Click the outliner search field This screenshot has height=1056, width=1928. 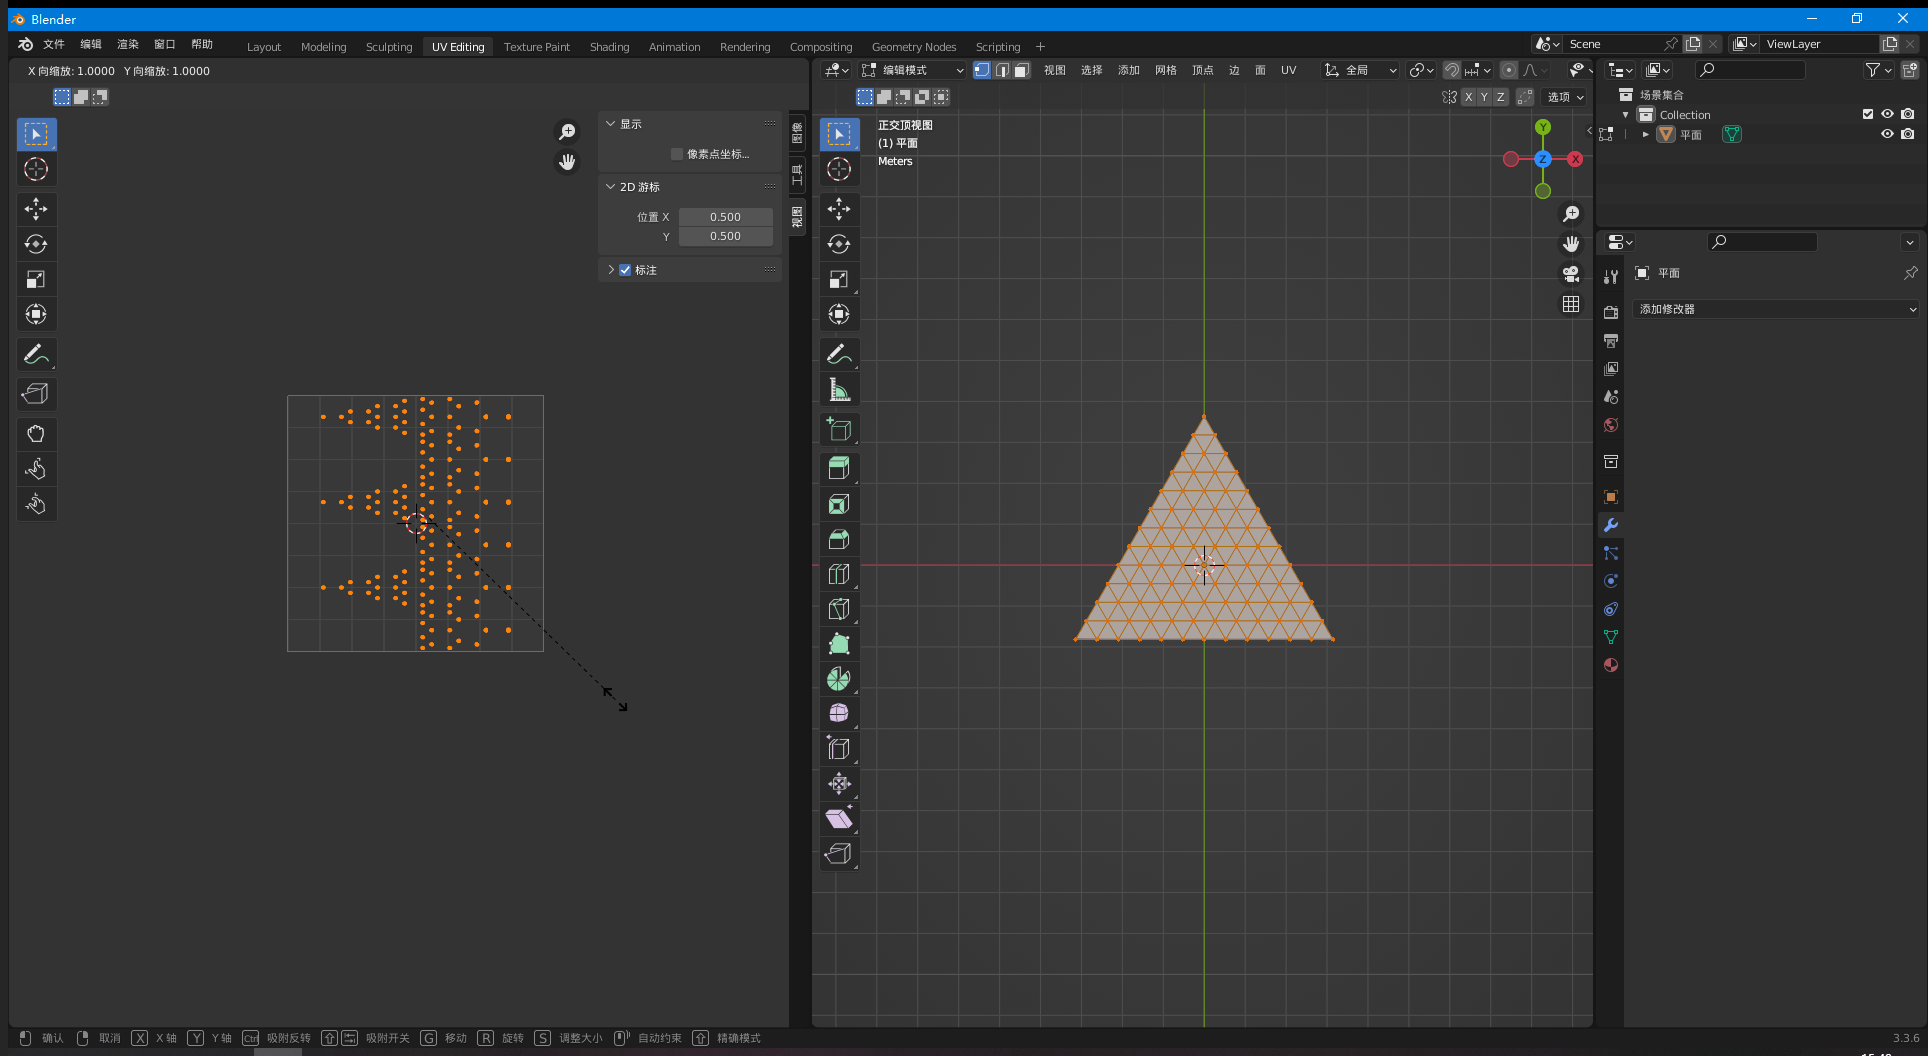tap(1750, 70)
